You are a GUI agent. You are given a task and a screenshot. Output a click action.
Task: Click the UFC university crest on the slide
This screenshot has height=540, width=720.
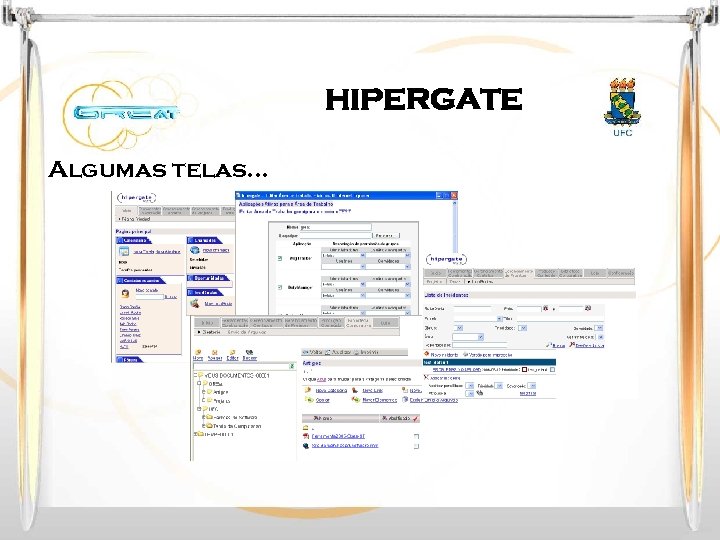point(622,102)
